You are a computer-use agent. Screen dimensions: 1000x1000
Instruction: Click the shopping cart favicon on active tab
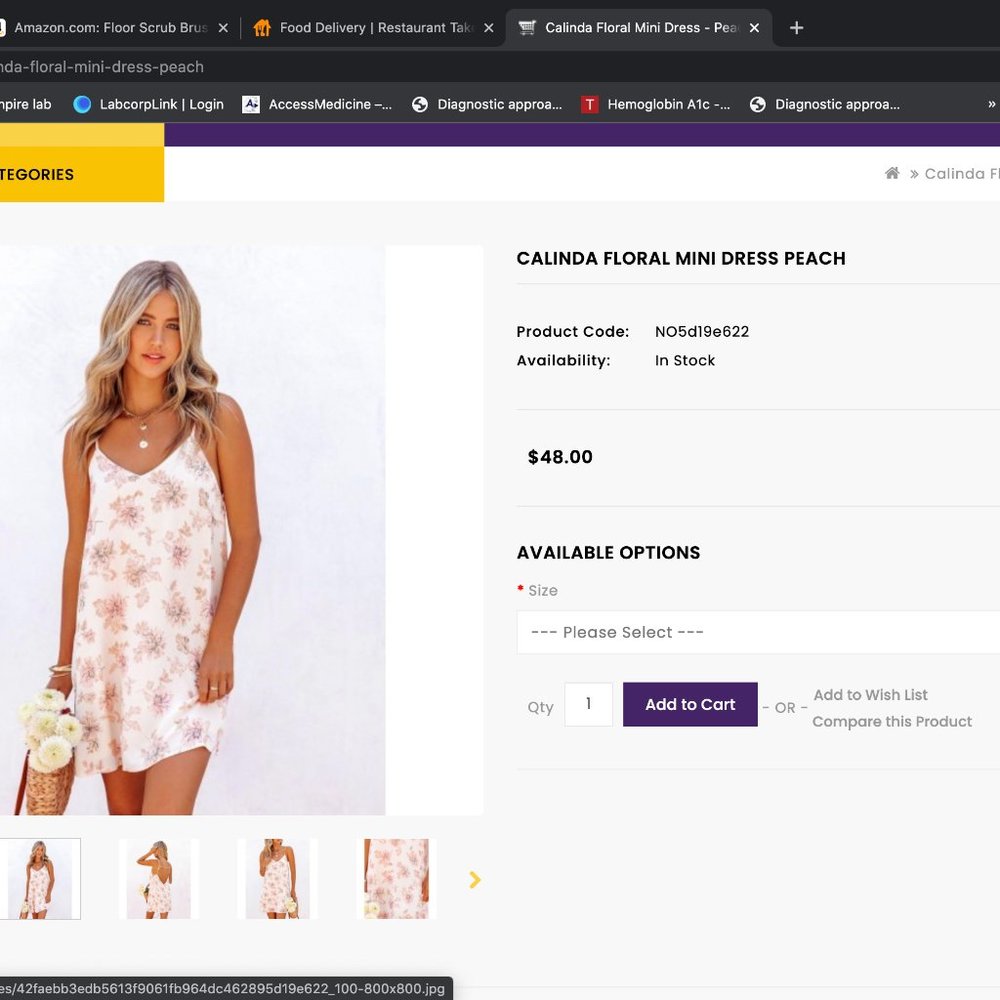527,27
